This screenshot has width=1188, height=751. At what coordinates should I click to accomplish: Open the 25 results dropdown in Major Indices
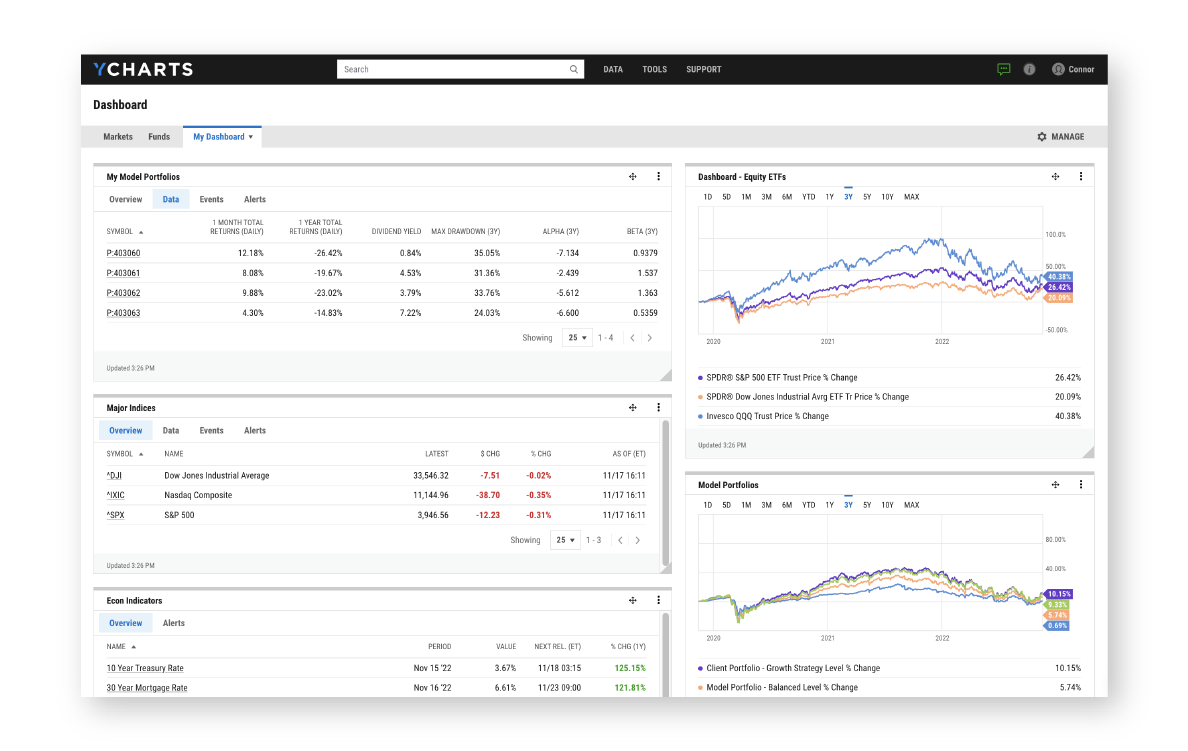pyautogui.click(x=565, y=539)
